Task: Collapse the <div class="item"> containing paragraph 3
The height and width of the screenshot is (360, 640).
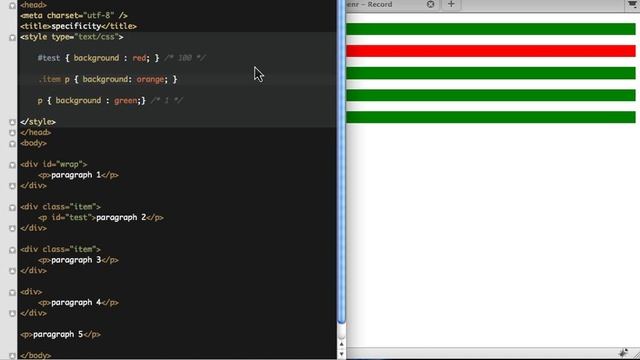Action: [x=13, y=250]
